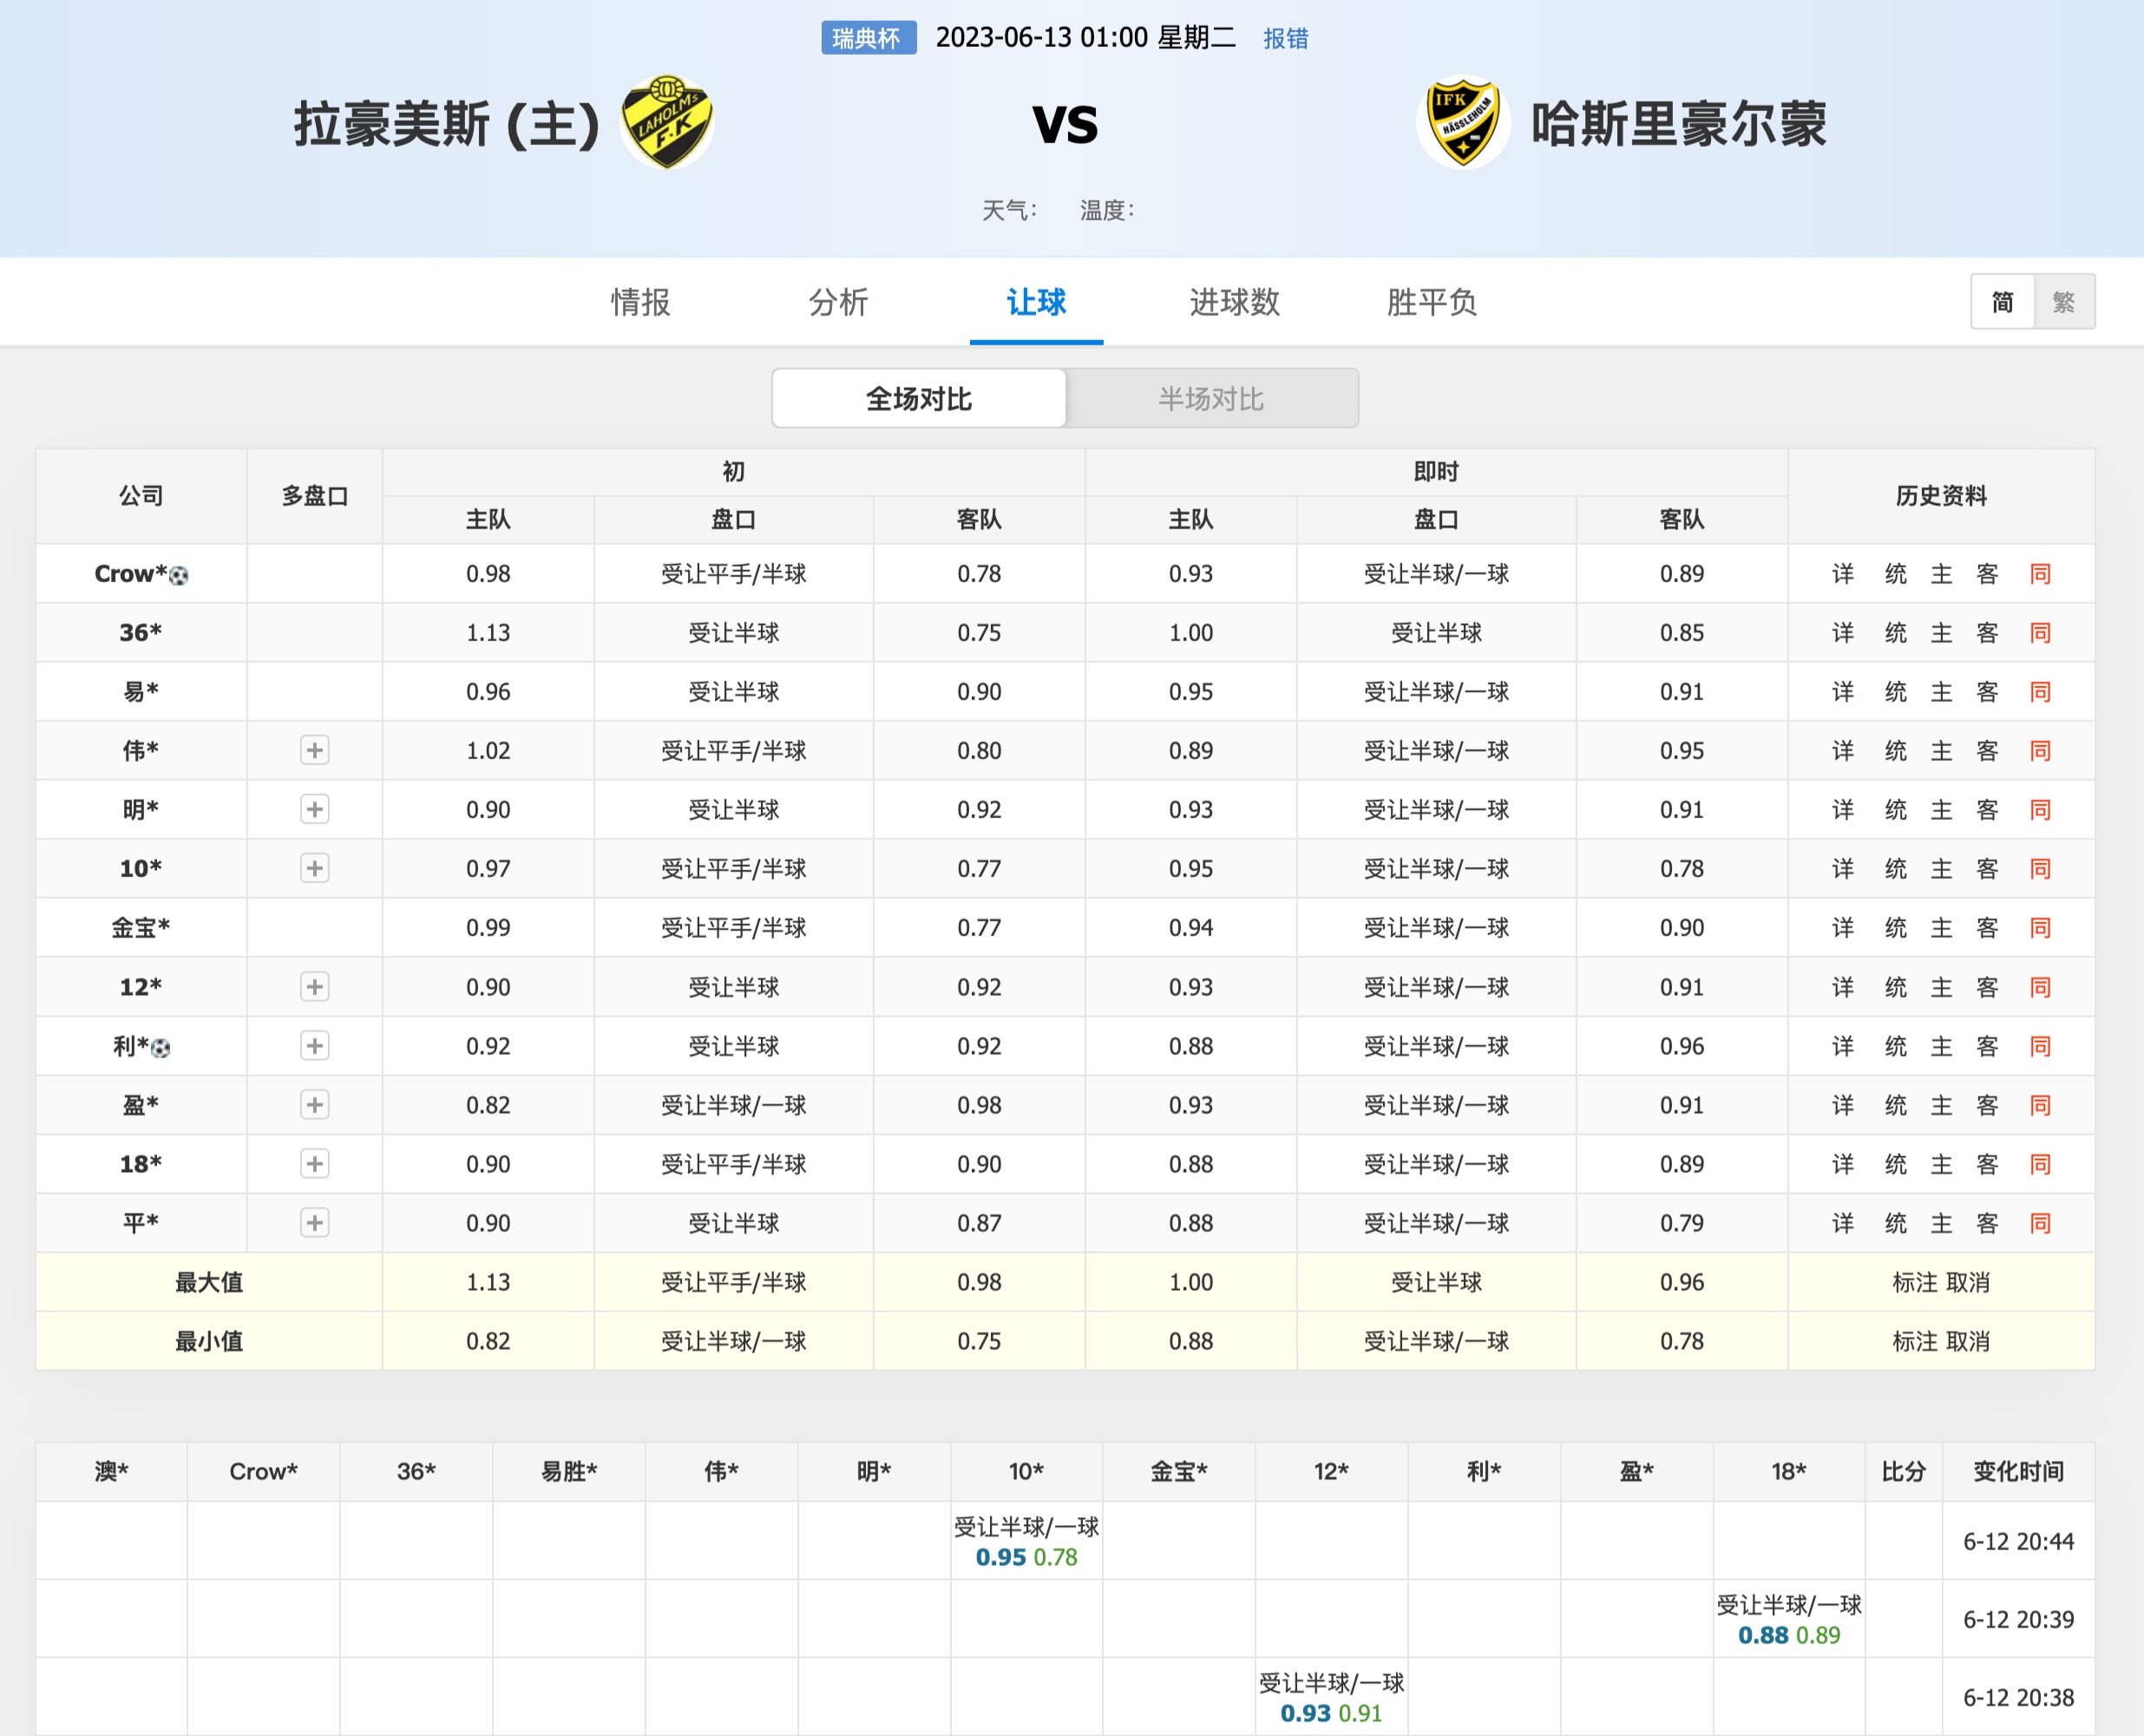
Task: Expand multi-handicap plus for 18* row
Action: pyautogui.click(x=315, y=1164)
